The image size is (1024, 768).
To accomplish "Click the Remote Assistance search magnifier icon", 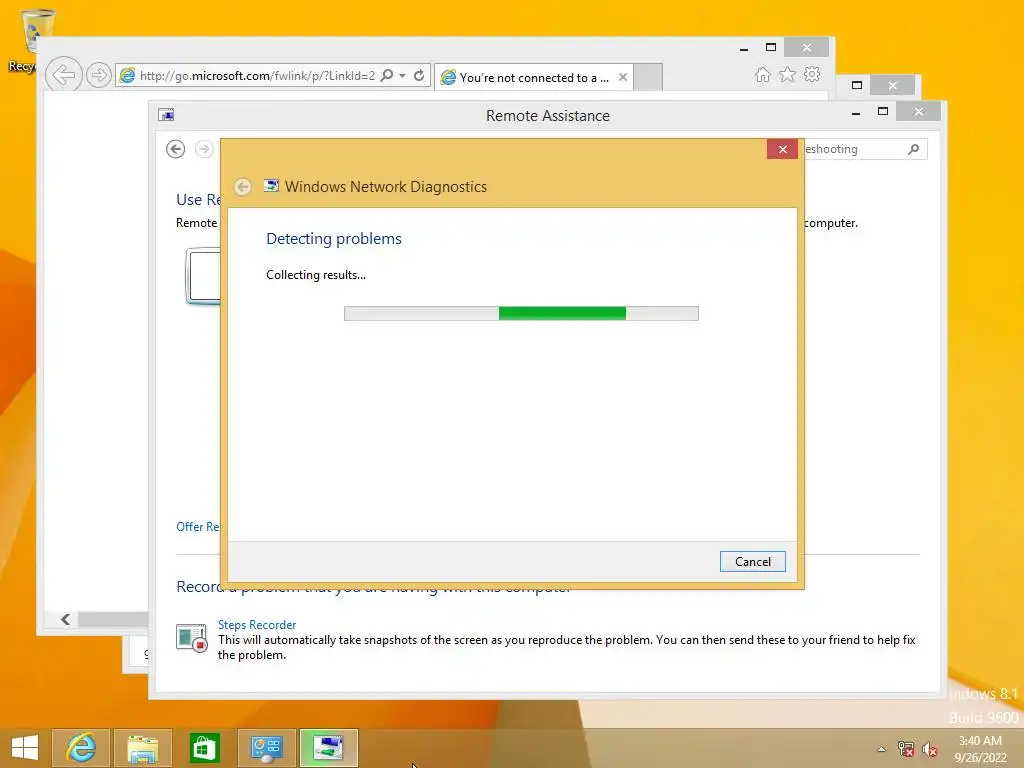I will click(914, 150).
